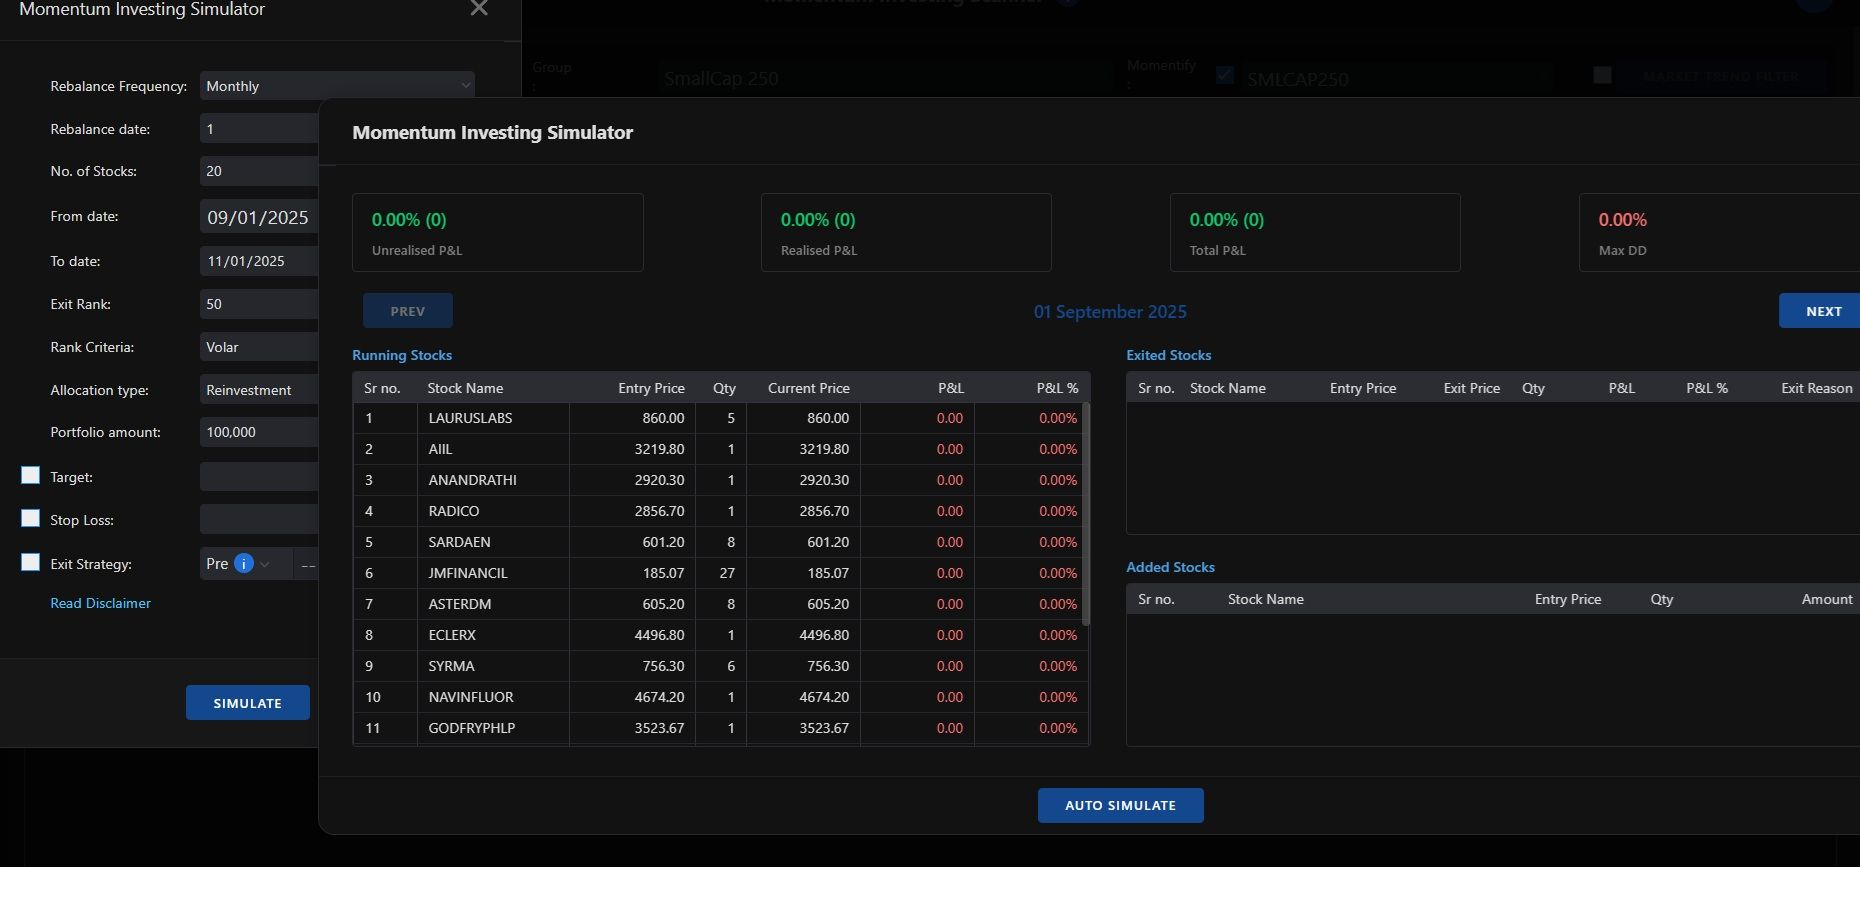The height and width of the screenshot is (915, 1860).
Task: Click the AUTO SIMULATE button
Action: coord(1120,805)
